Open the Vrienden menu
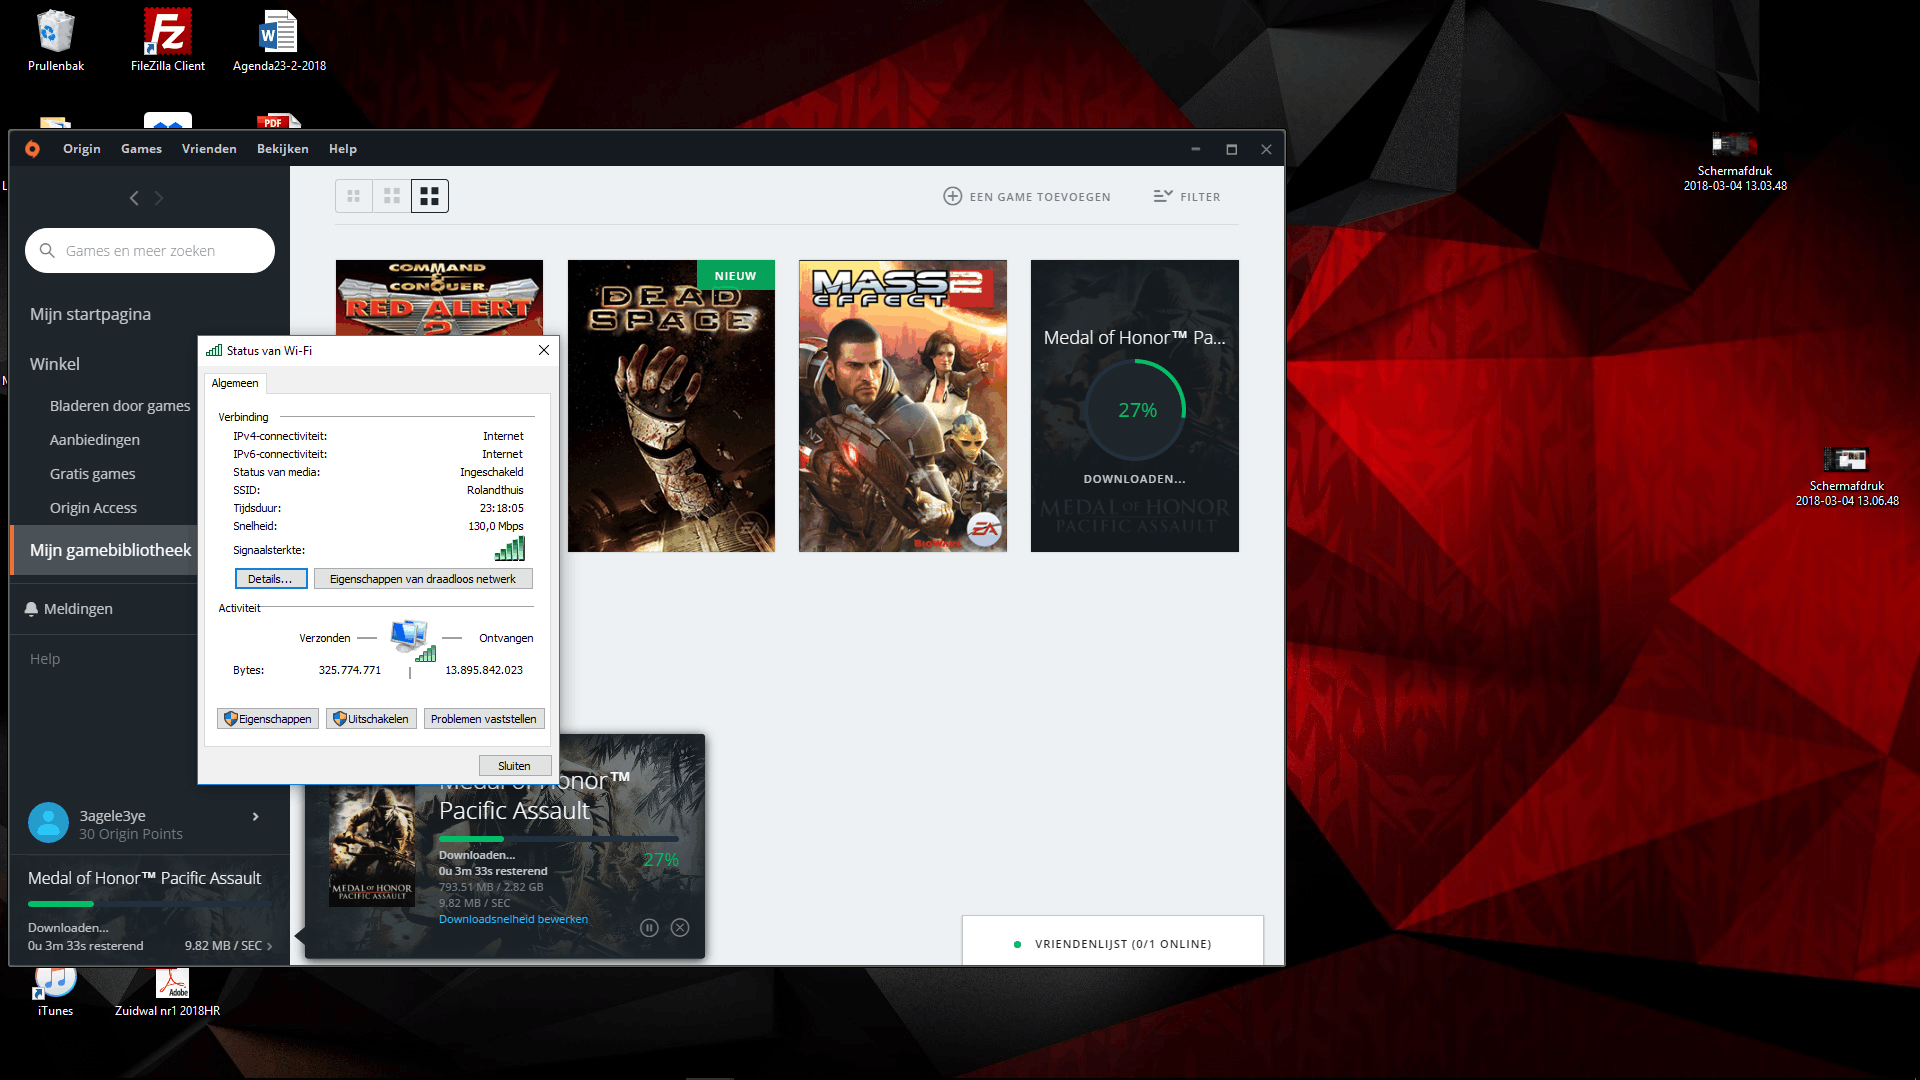 pyautogui.click(x=209, y=149)
